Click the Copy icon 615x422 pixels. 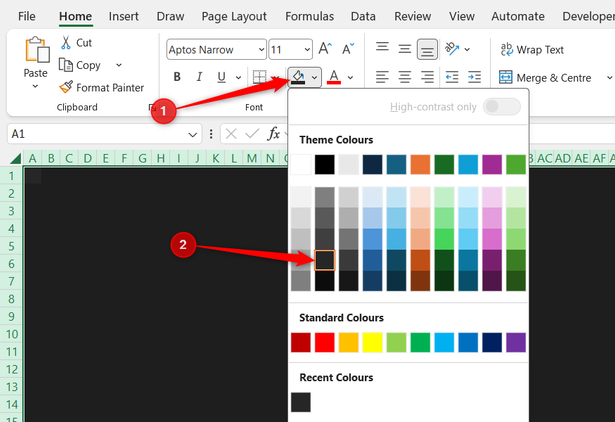[66, 65]
